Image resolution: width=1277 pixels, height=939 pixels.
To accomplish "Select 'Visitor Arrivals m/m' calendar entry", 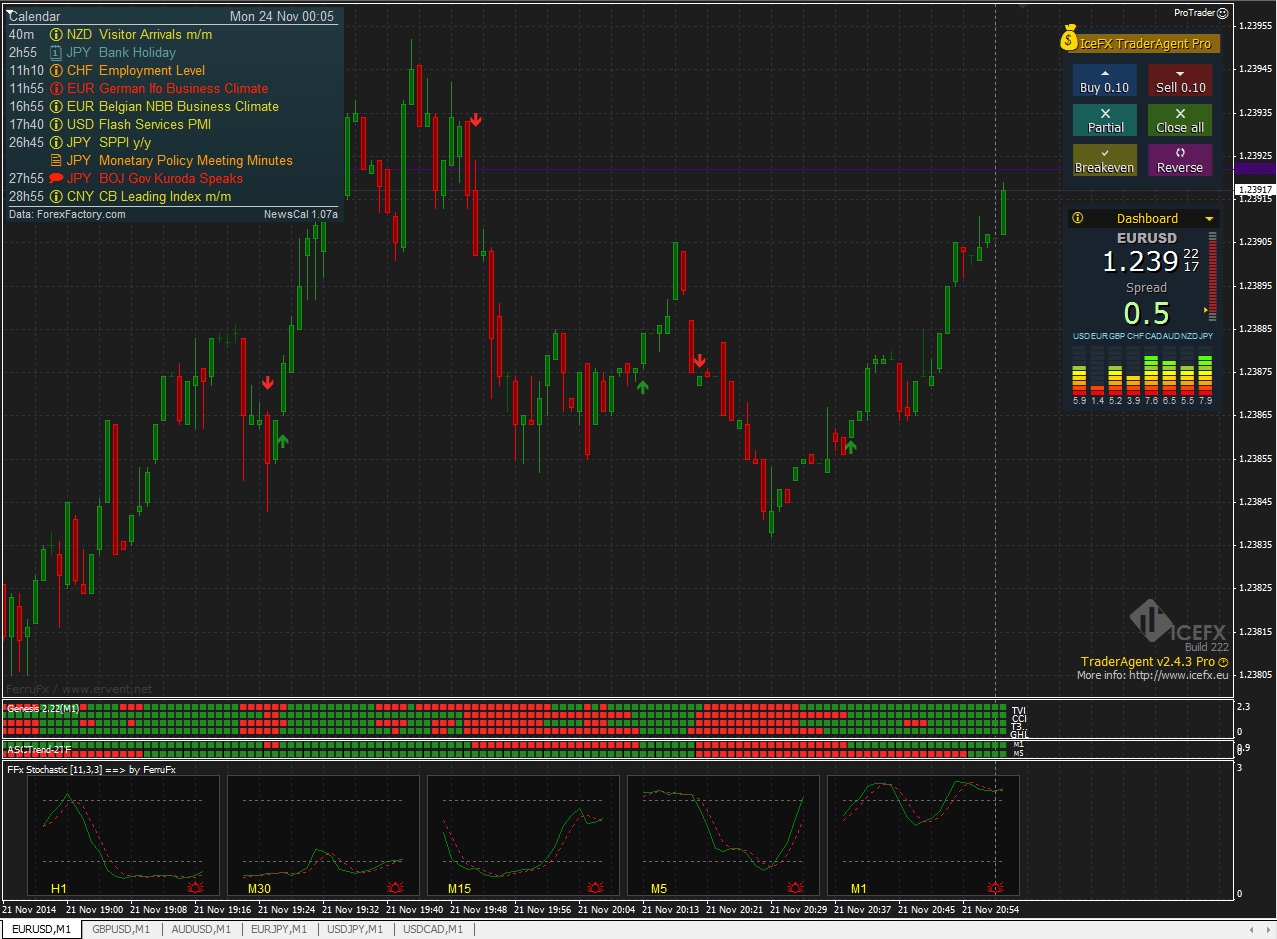I will click(x=156, y=34).
